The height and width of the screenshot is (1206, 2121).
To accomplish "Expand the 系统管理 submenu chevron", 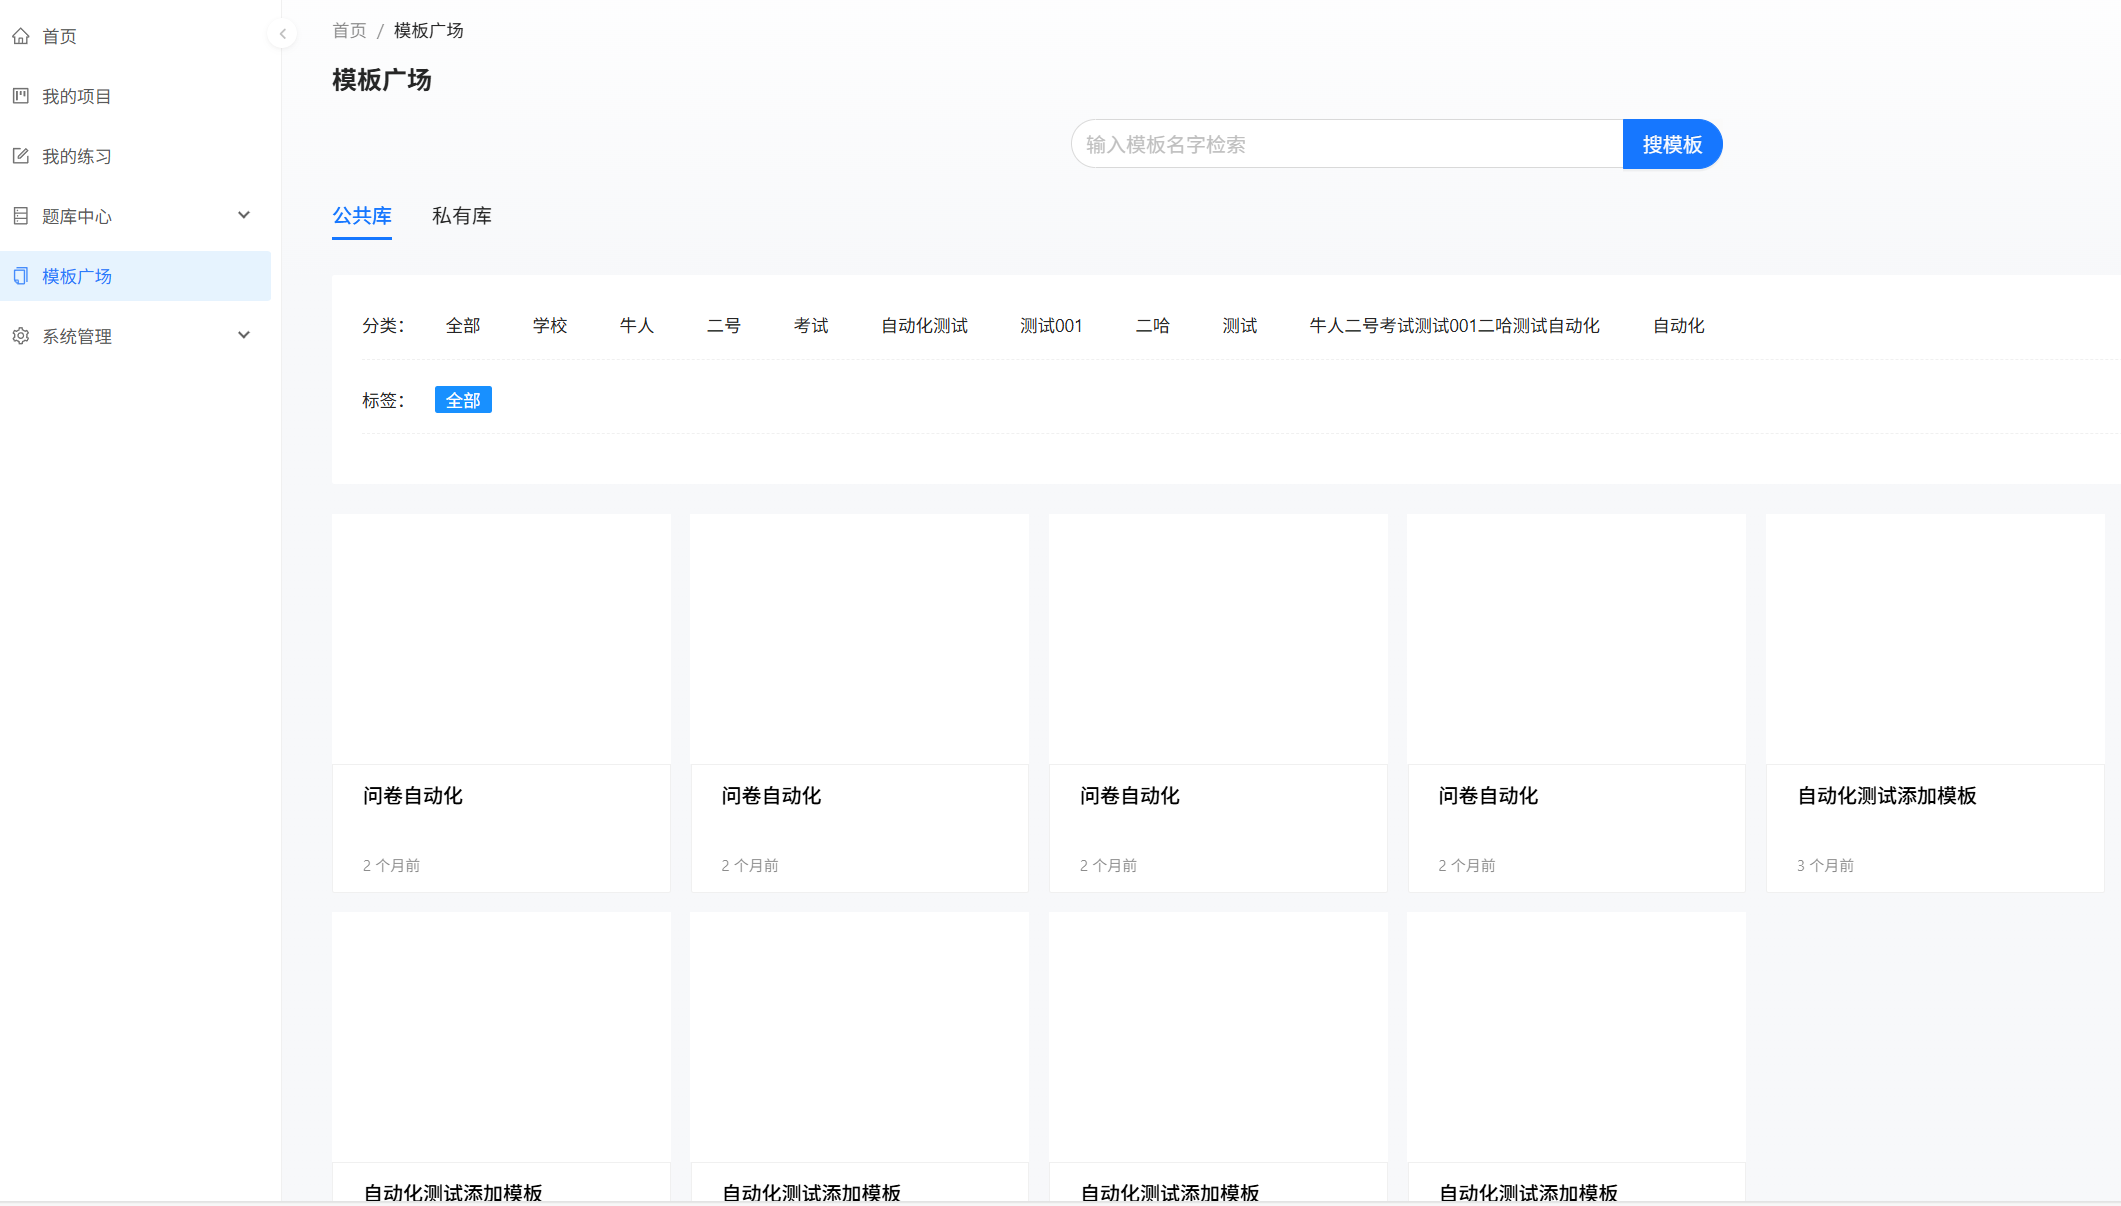I will (244, 335).
